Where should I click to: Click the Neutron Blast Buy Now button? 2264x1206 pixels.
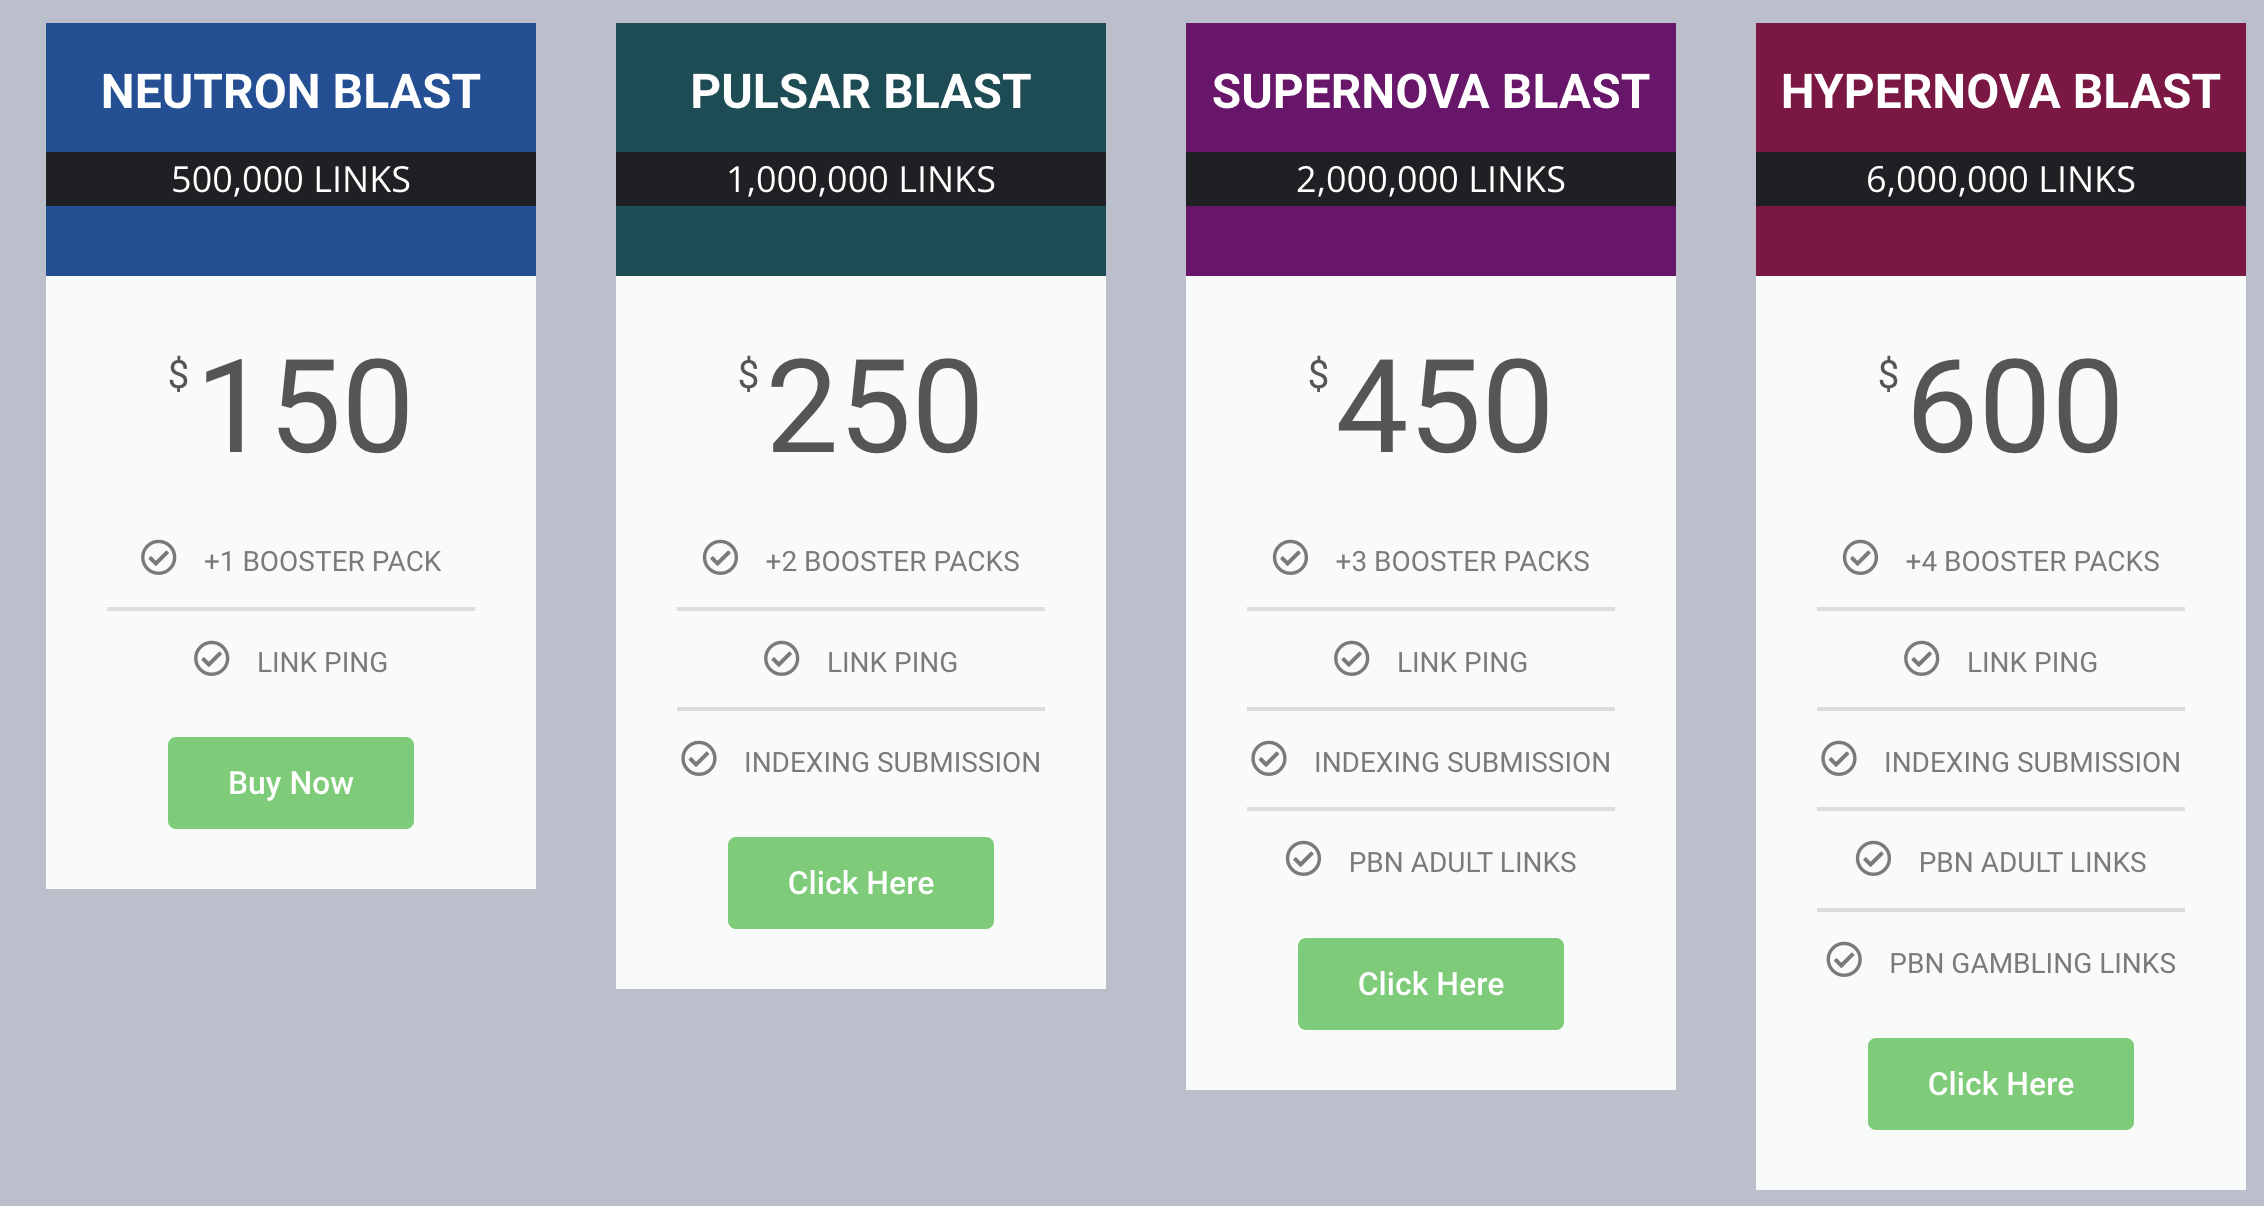[290, 783]
